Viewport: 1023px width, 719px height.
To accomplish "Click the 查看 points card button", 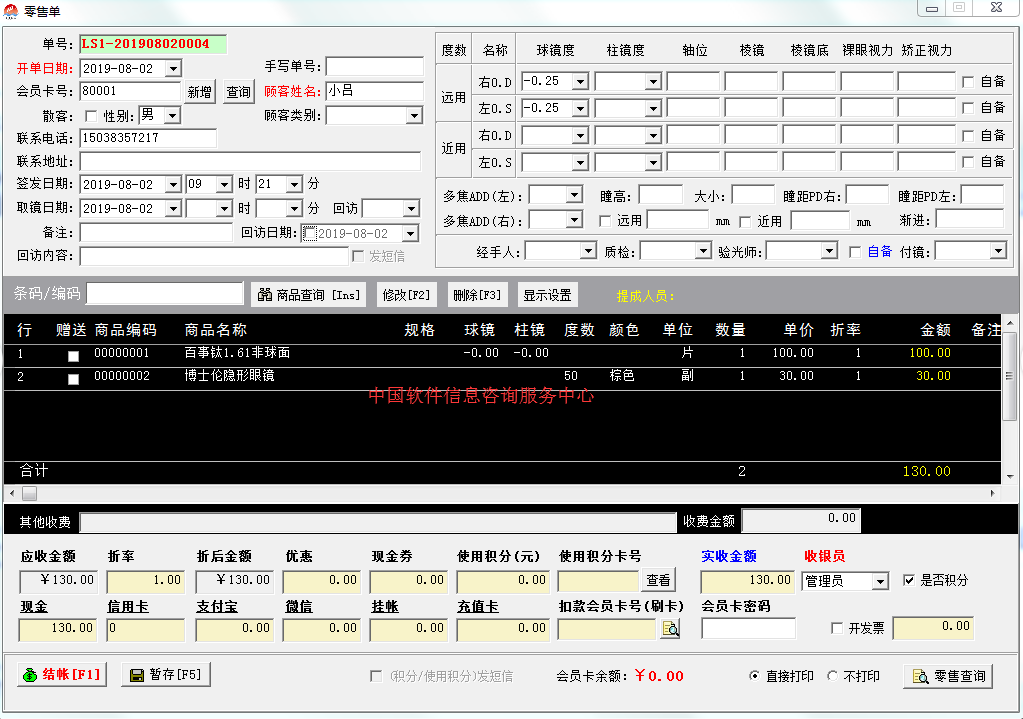I will [x=658, y=580].
